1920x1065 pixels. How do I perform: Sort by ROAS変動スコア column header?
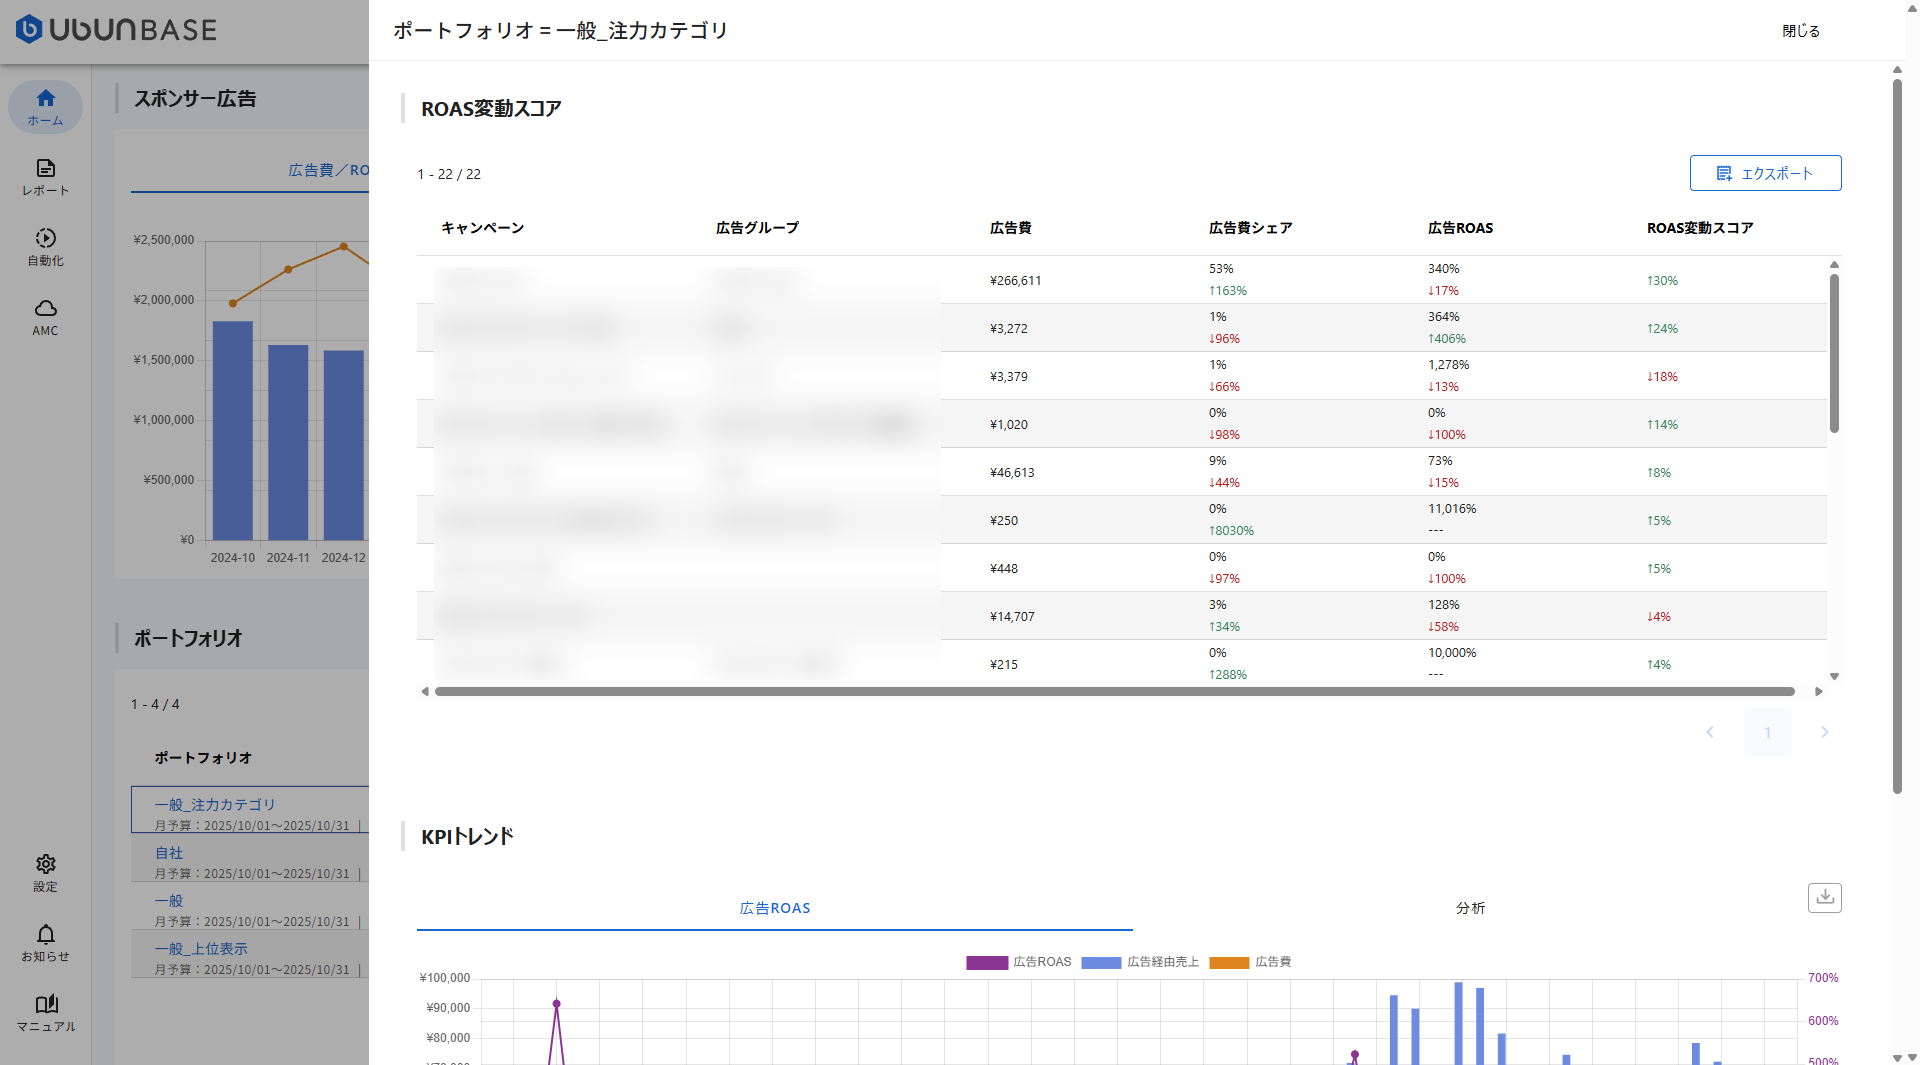pos(1699,228)
